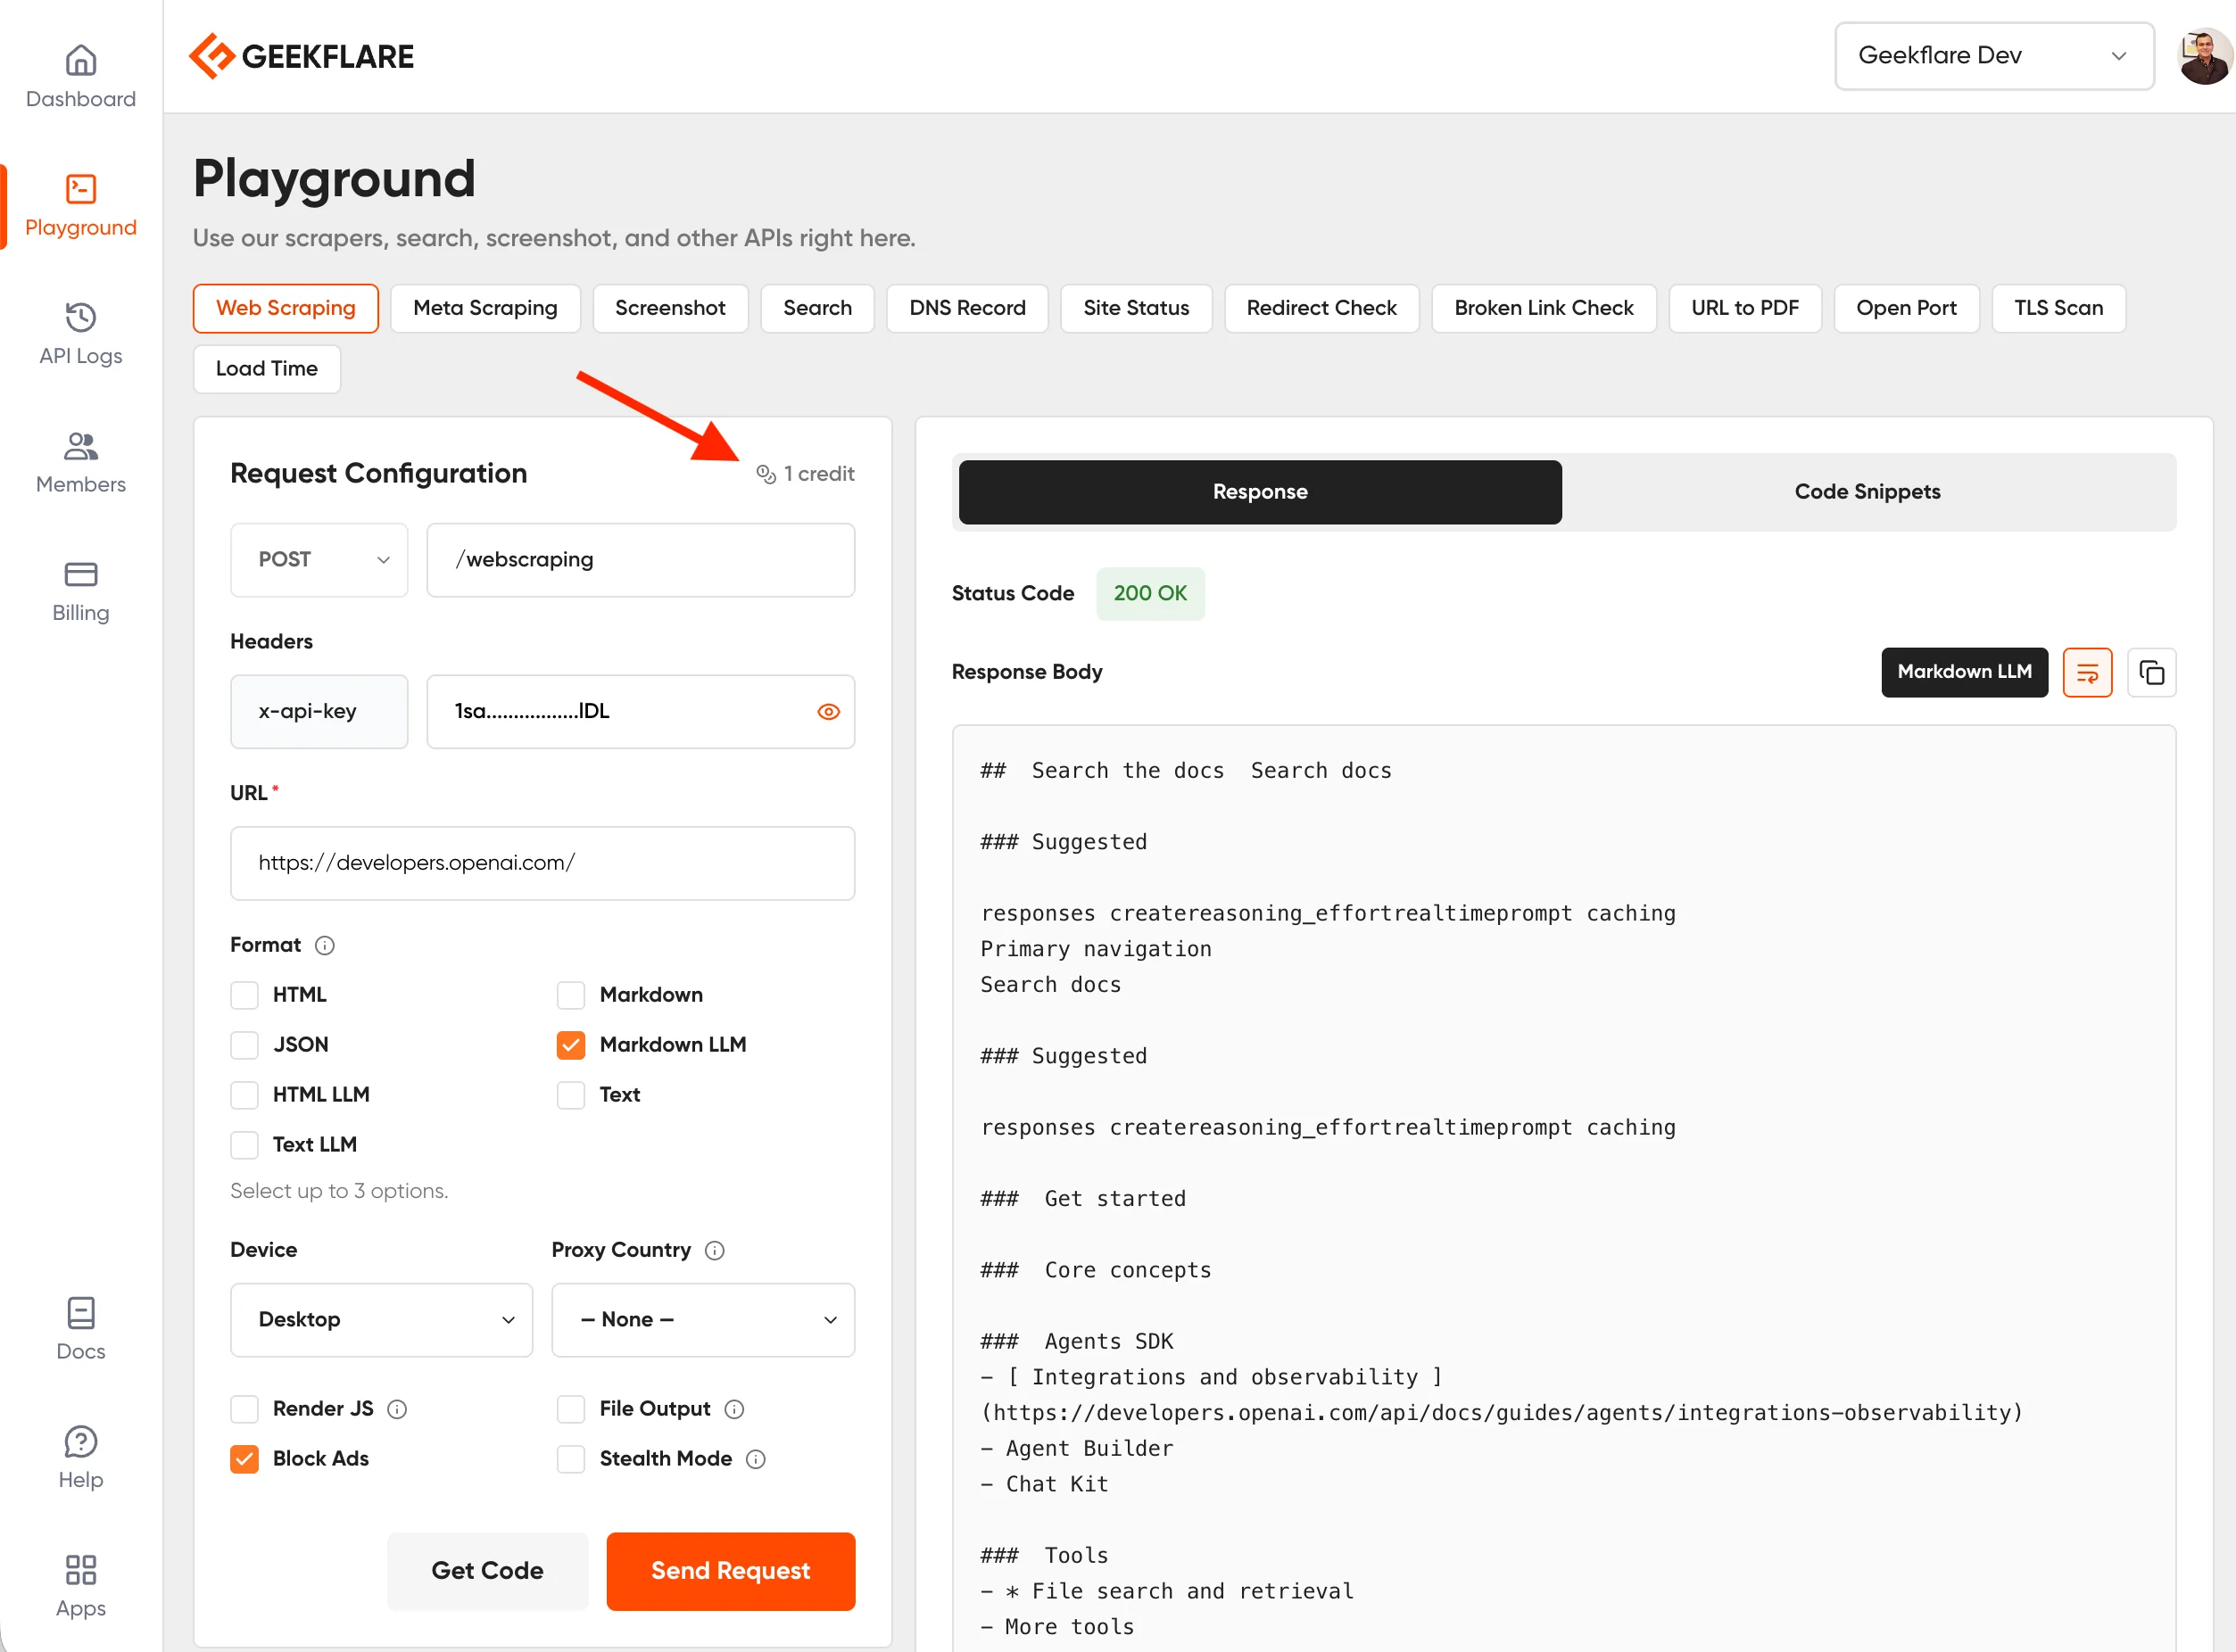Check the Text LLM format checkbox
Screen dimensions: 2236x1652
(244, 1145)
